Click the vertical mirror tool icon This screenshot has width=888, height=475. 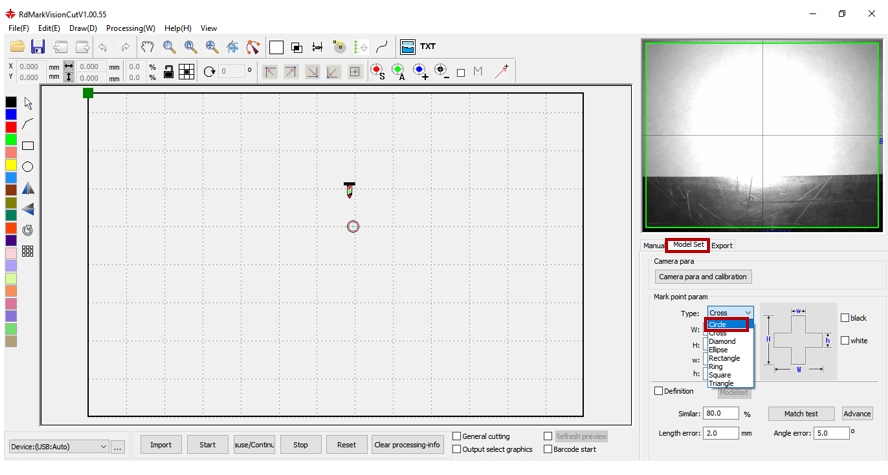click(28, 209)
